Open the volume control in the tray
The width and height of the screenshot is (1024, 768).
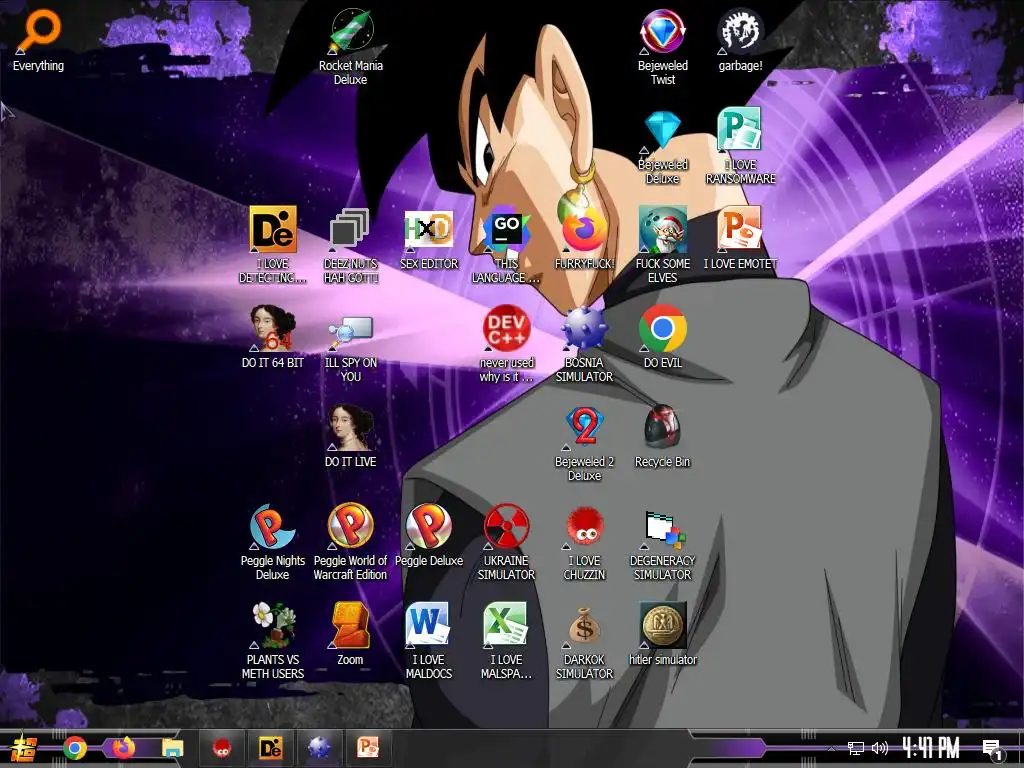tap(880, 748)
